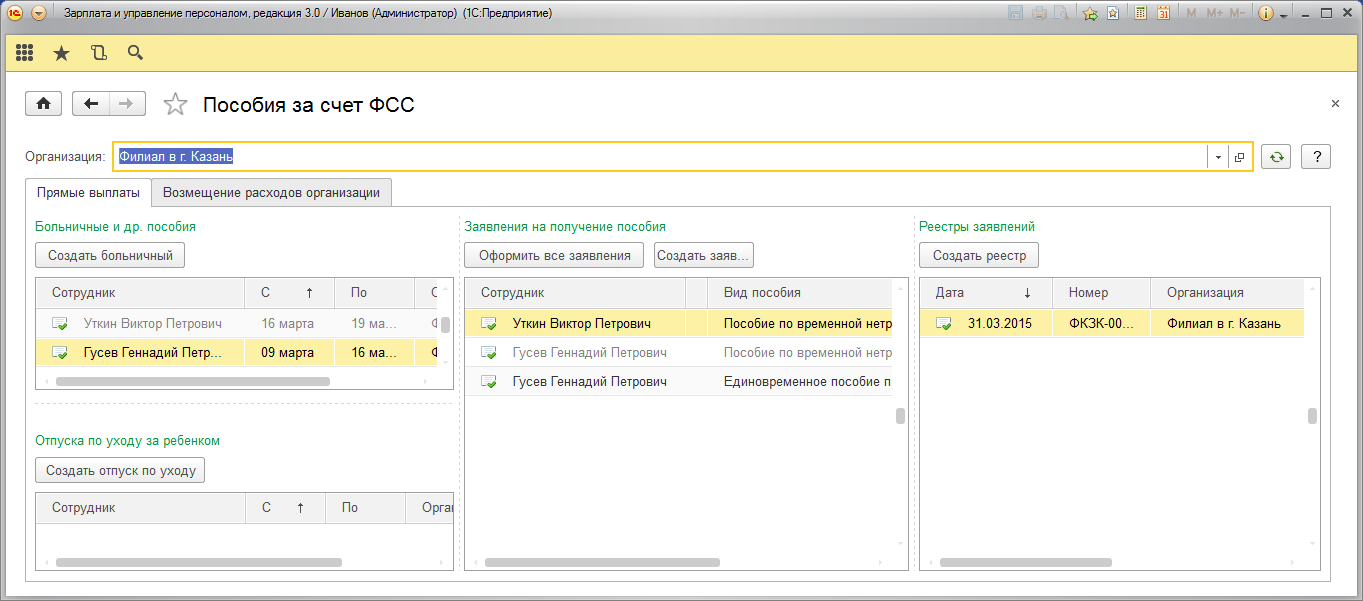Click into the Организация input field
The image size is (1363, 601).
pyautogui.click(x=660, y=157)
